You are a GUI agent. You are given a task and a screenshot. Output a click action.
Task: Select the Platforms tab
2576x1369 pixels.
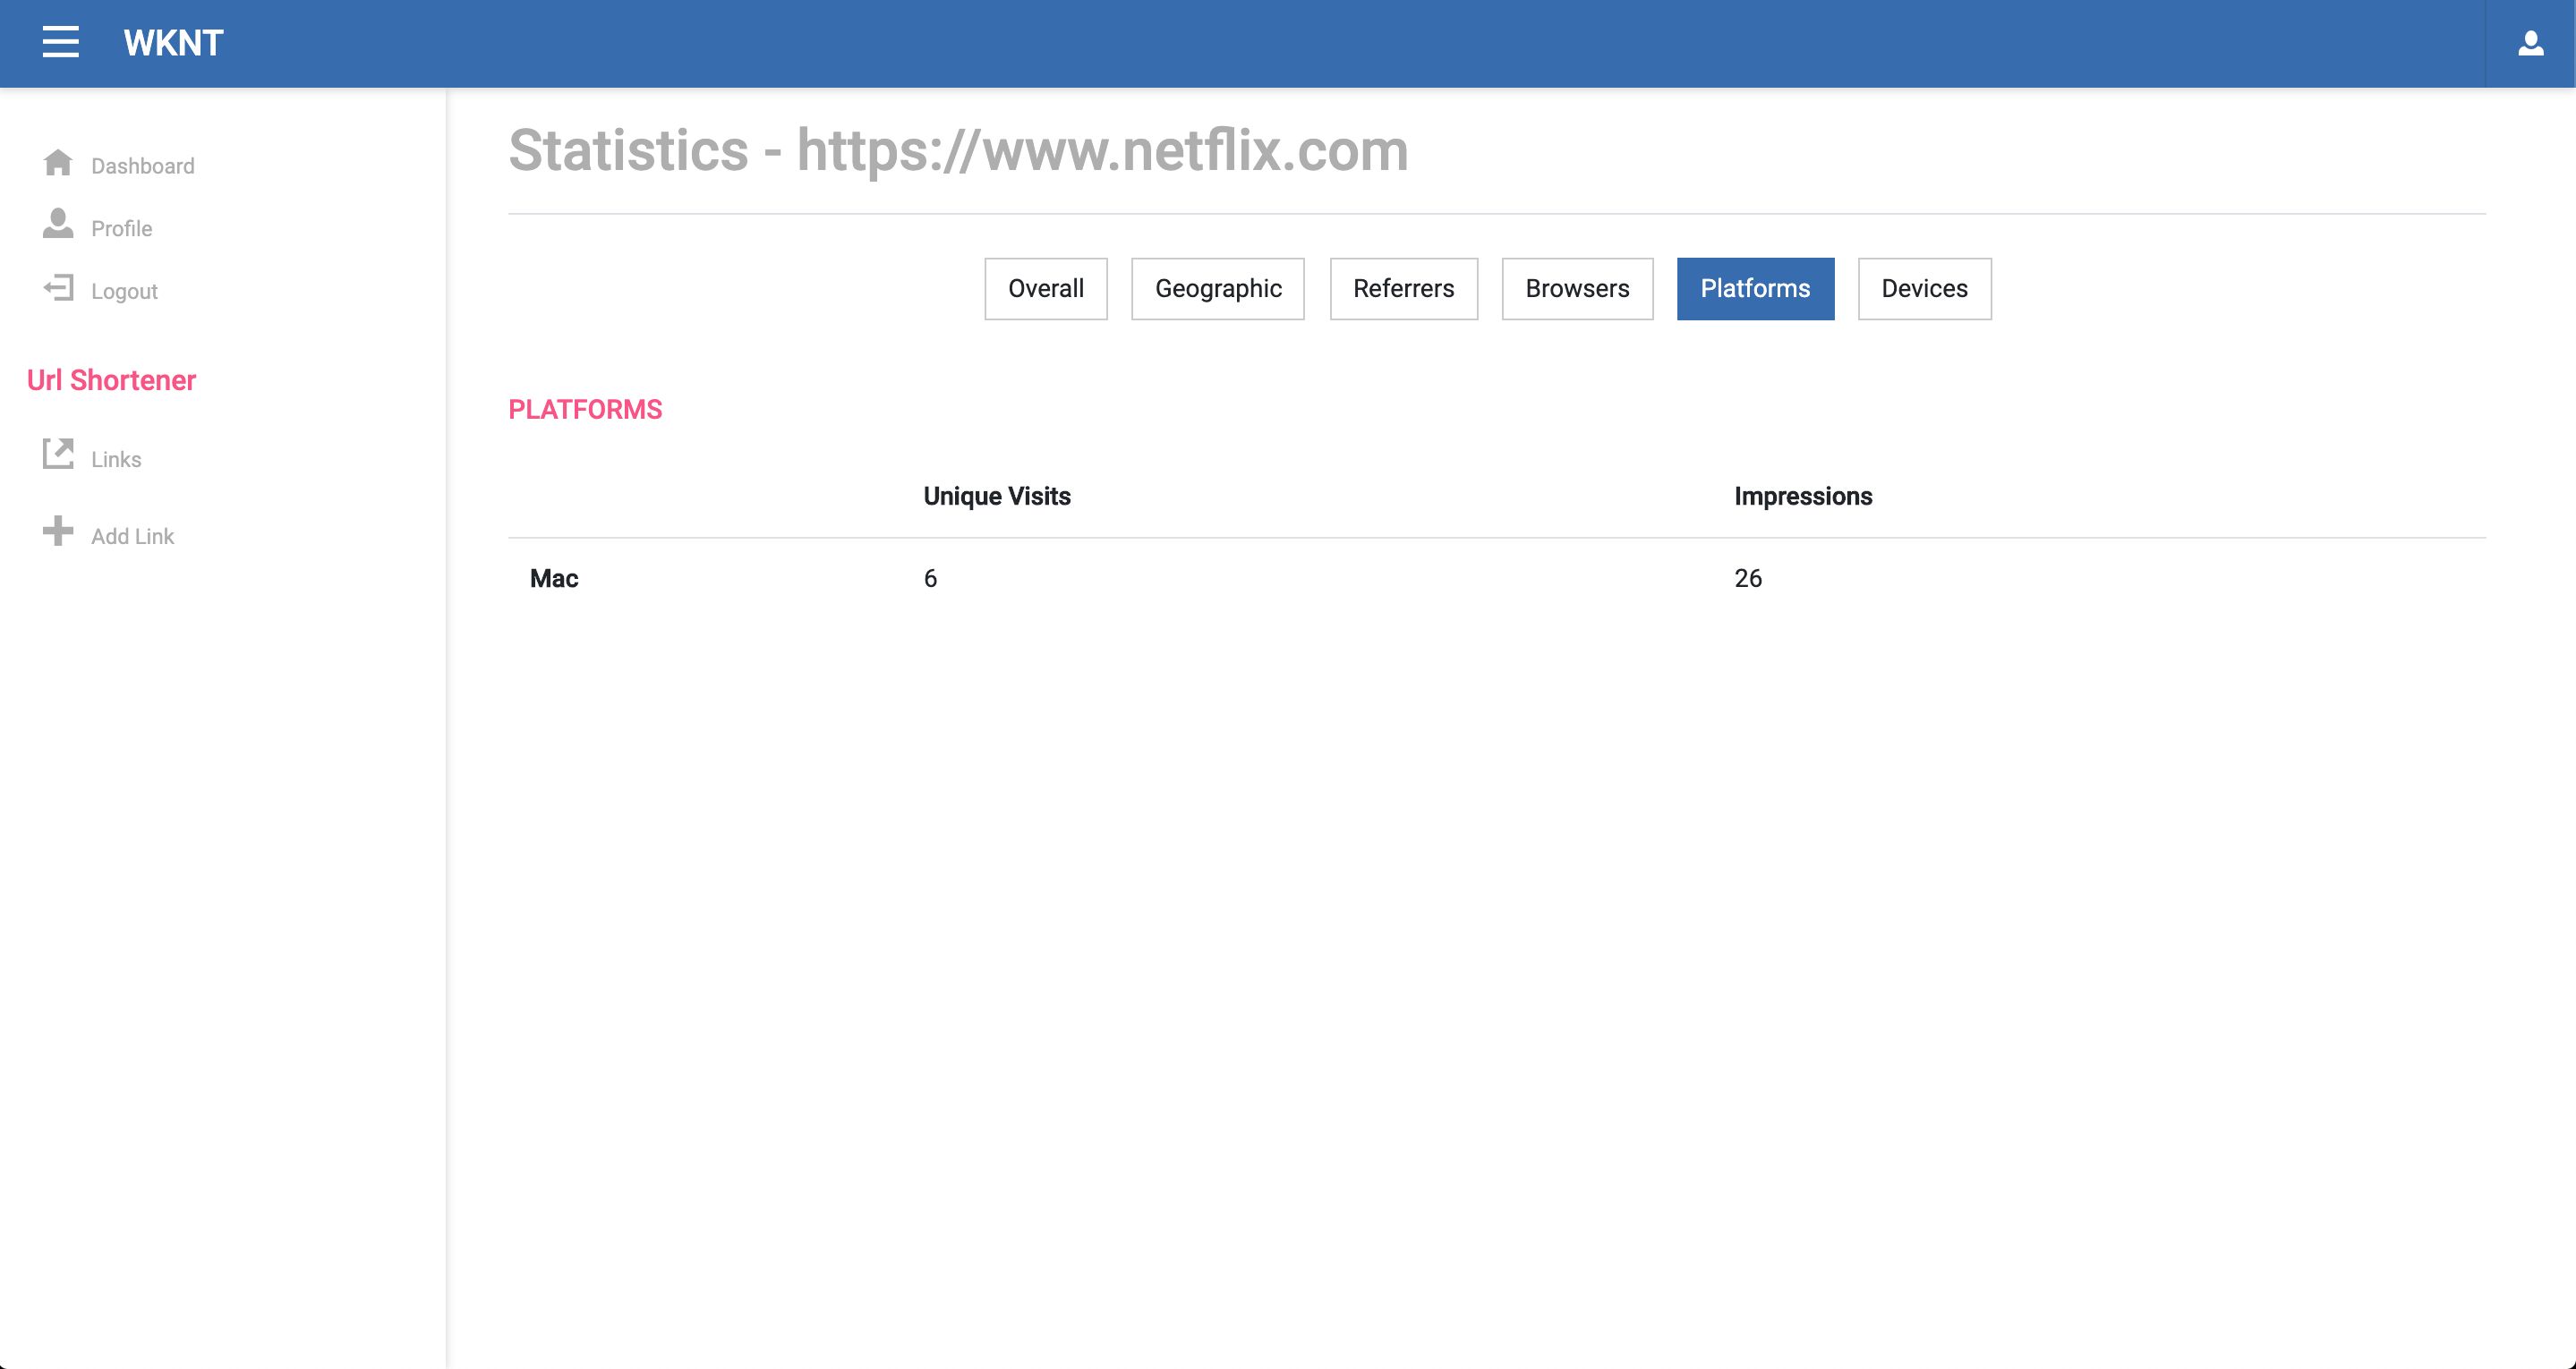tap(1754, 289)
